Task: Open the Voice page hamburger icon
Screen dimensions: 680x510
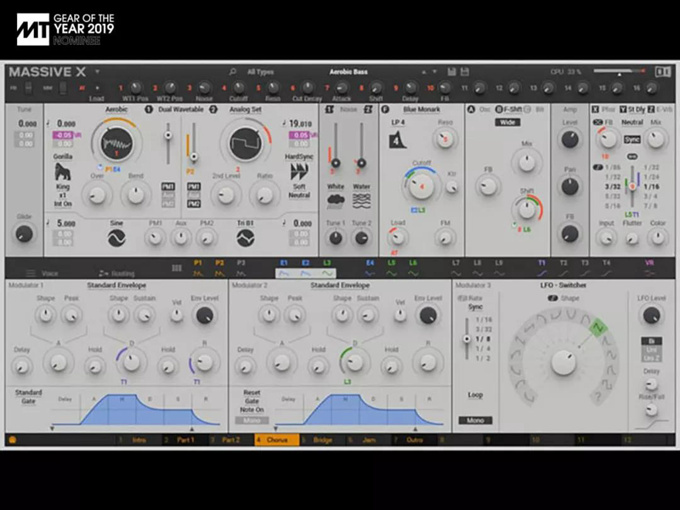Action: pyautogui.click(x=30, y=273)
